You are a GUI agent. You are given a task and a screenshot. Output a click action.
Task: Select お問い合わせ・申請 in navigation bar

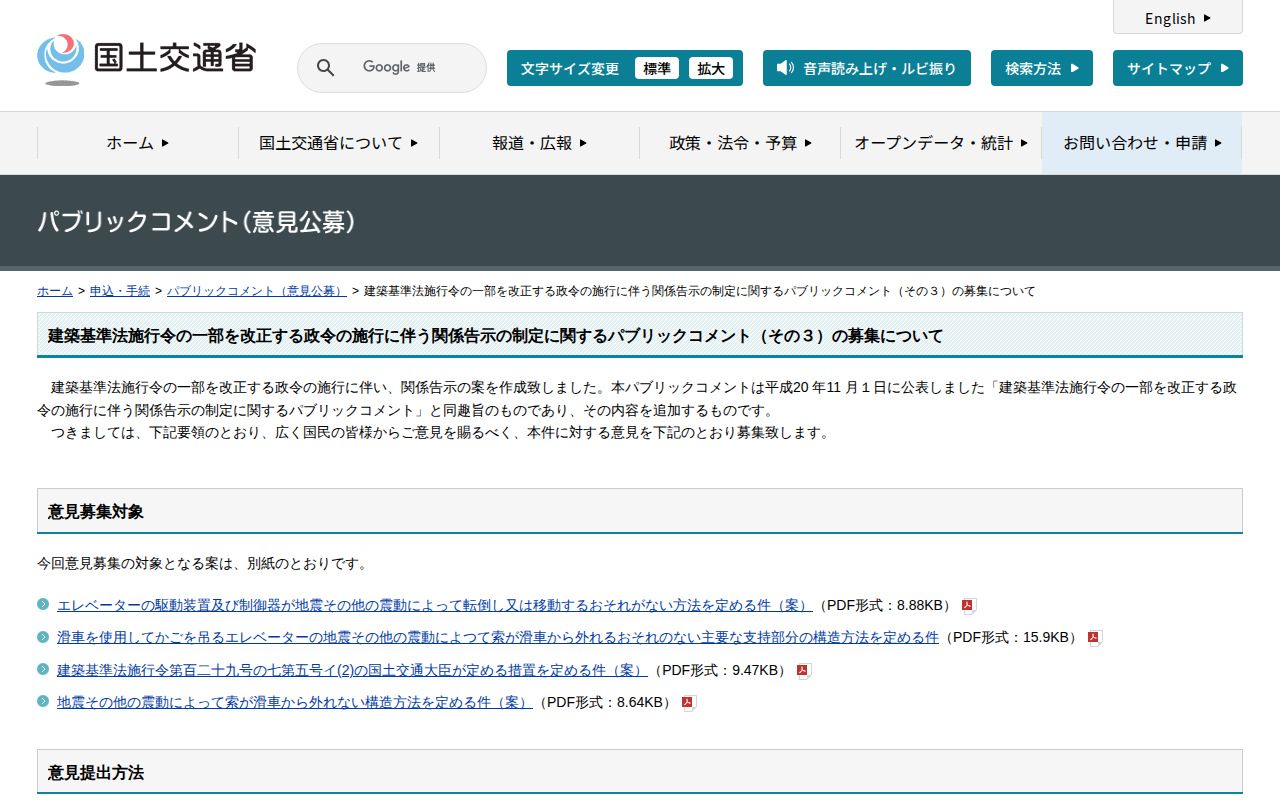(1142, 143)
